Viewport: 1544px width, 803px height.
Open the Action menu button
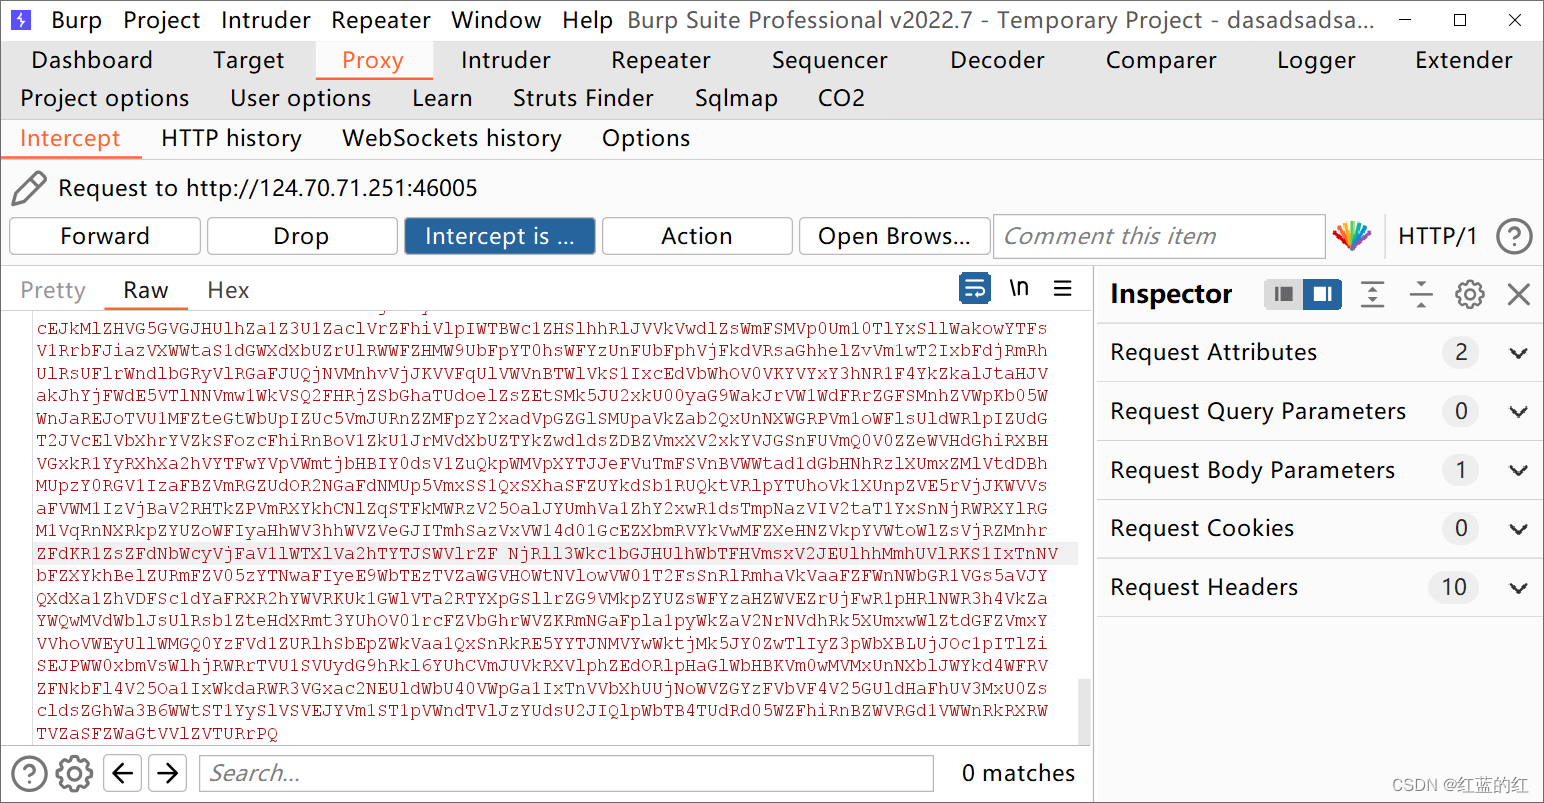pyautogui.click(x=697, y=236)
